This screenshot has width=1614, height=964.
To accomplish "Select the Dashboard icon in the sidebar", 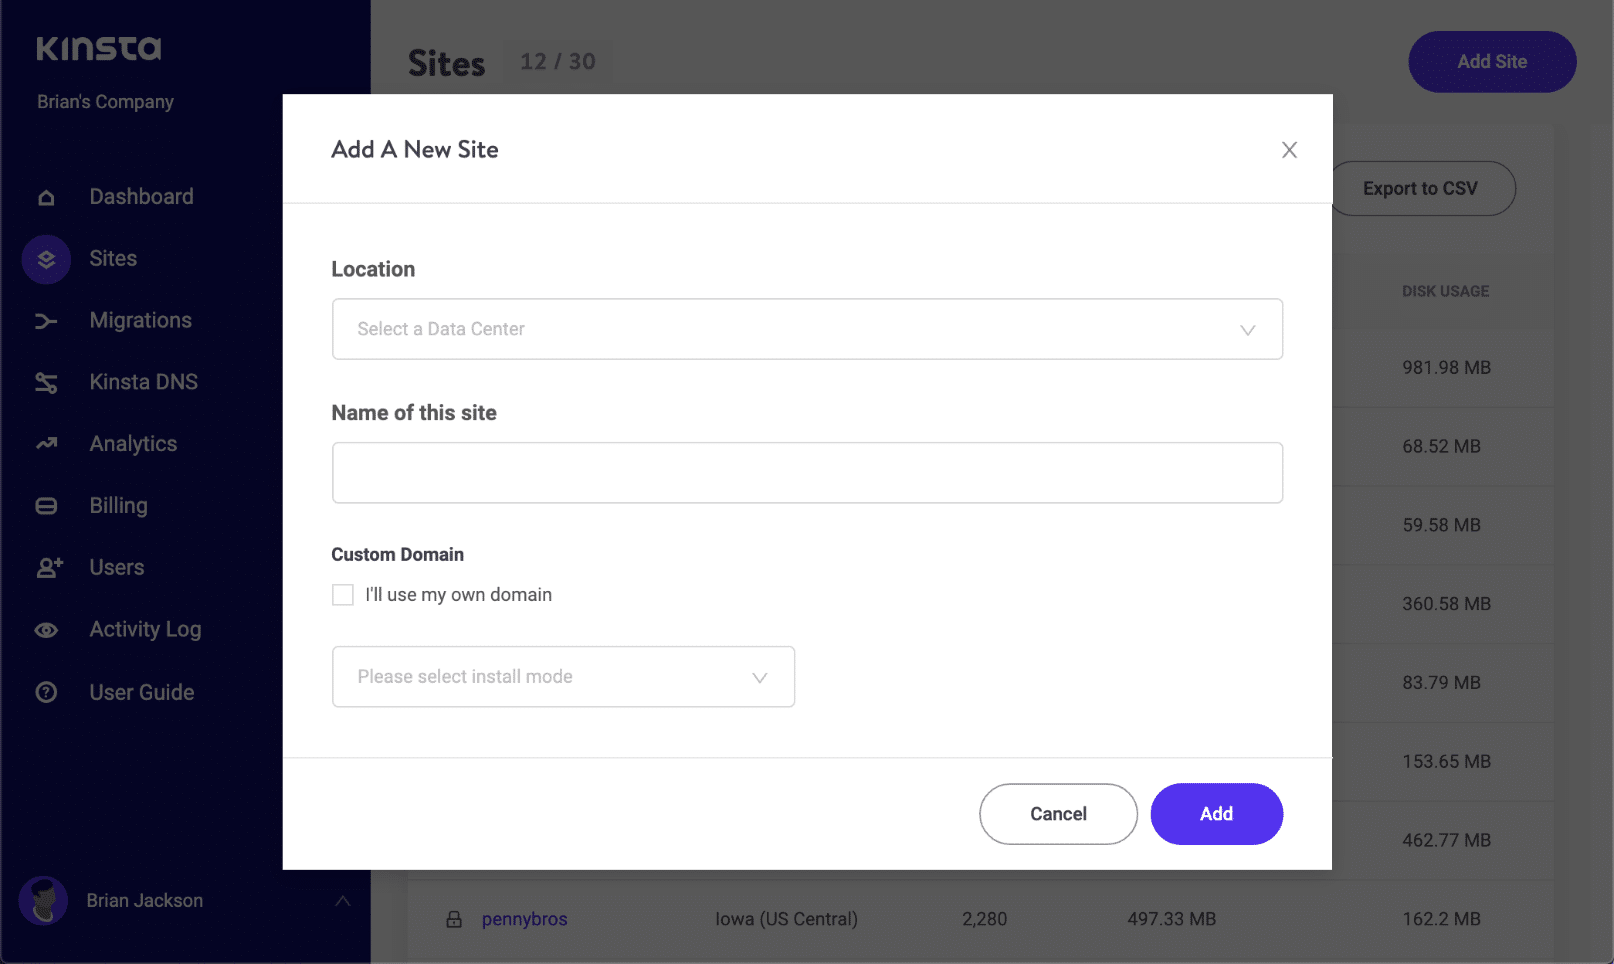I will [x=46, y=196].
